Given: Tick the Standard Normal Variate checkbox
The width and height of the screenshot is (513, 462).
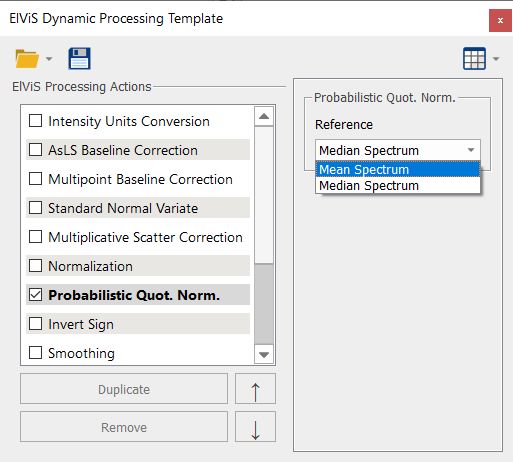Looking at the screenshot, I should click(x=35, y=208).
